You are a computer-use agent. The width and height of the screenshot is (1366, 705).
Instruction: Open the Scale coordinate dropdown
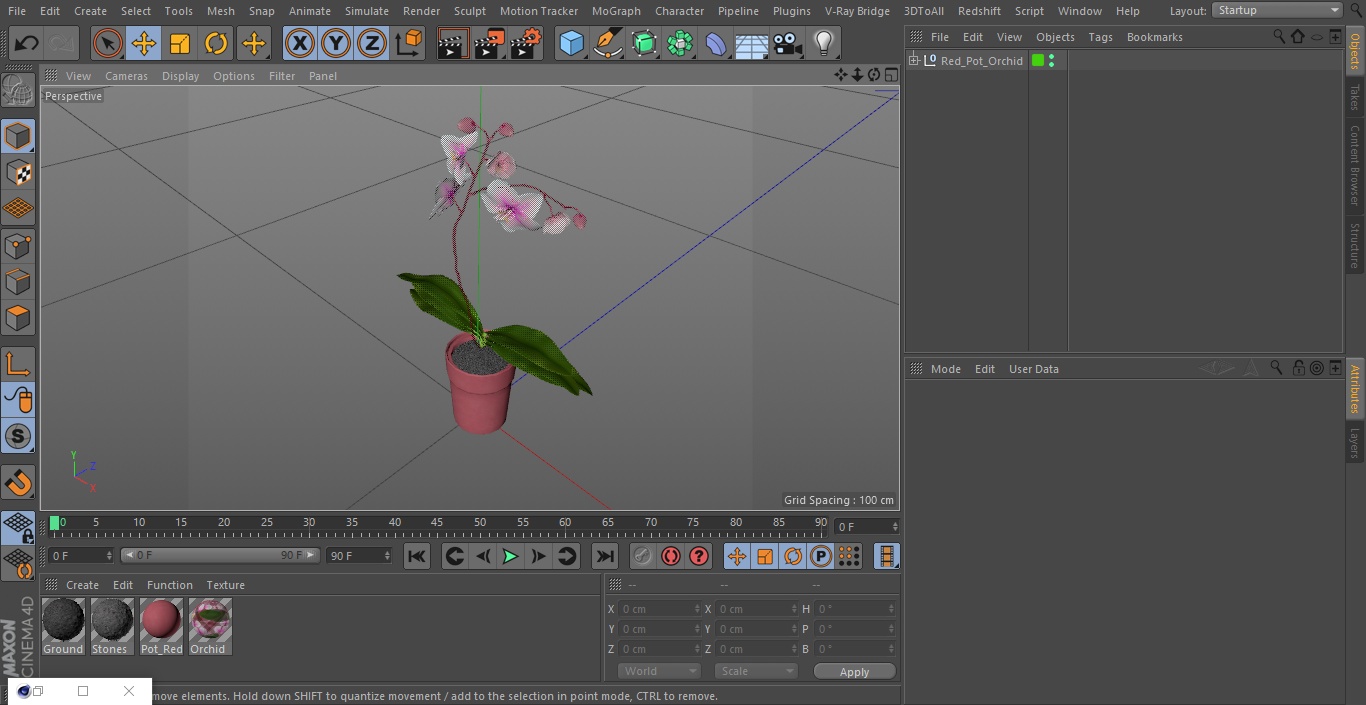756,671
